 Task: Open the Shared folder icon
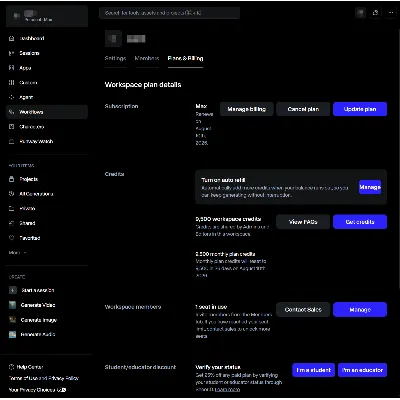pyautogui.click(x=12, y=223)
